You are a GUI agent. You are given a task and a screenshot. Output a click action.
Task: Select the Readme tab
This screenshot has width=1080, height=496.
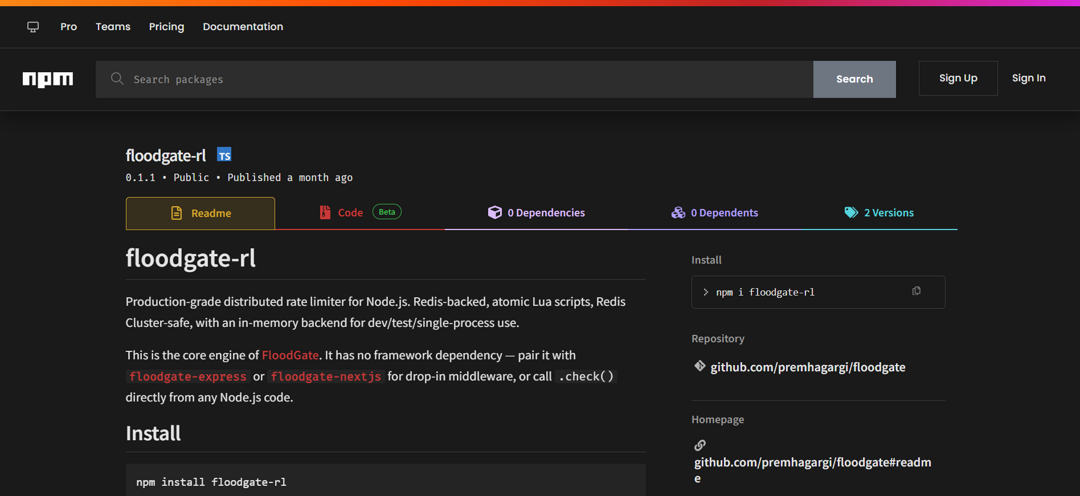(x=200, y=214)
